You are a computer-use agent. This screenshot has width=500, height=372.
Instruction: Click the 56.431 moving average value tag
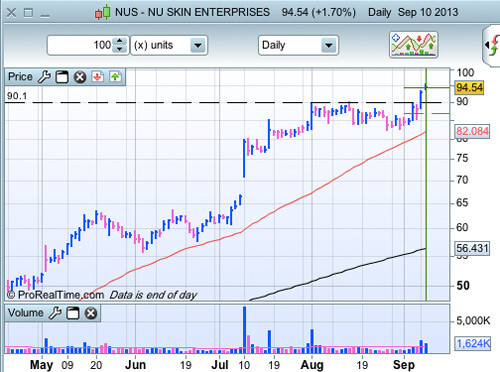(472, 248)
